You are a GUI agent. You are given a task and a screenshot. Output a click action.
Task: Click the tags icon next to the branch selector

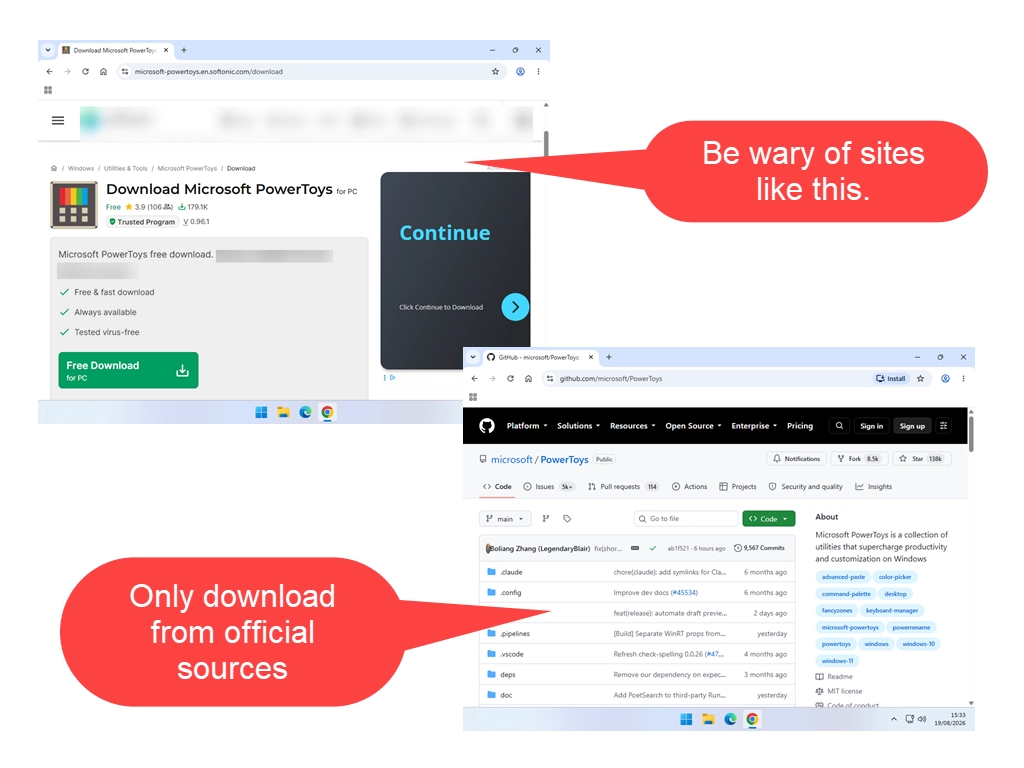click(567, 519)
